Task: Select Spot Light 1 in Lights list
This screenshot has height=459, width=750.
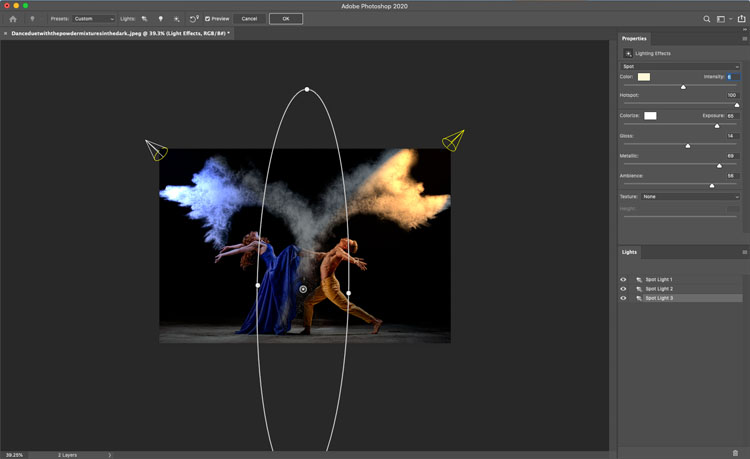Action: pos(693,280)
